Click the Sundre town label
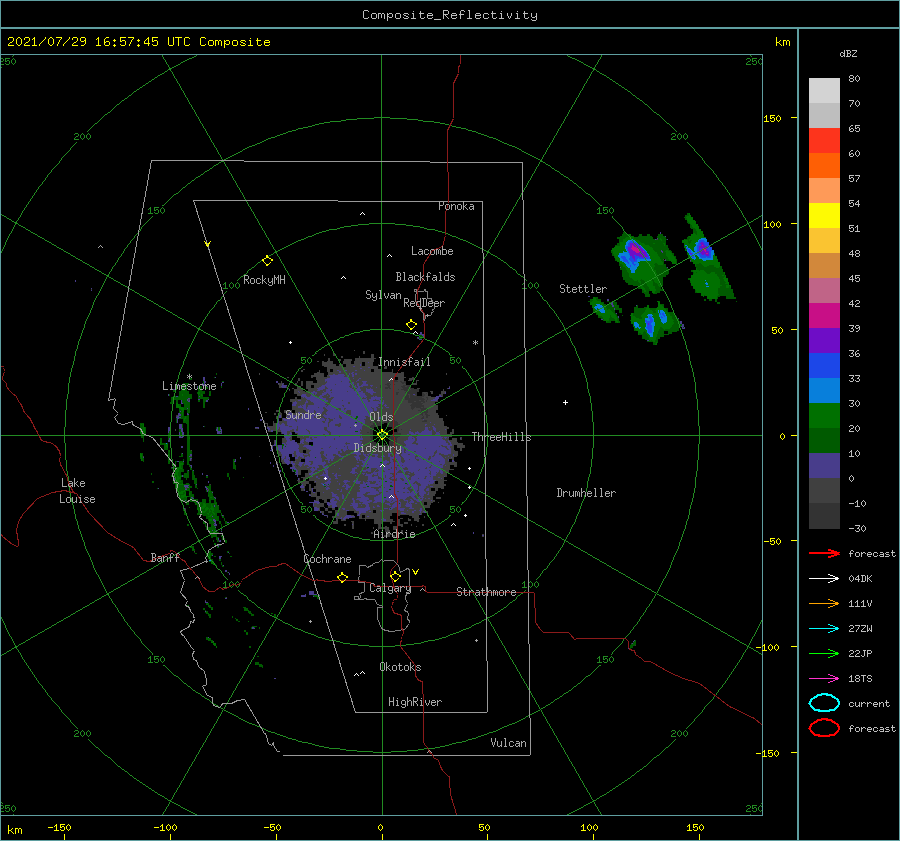 coord(303,414)
